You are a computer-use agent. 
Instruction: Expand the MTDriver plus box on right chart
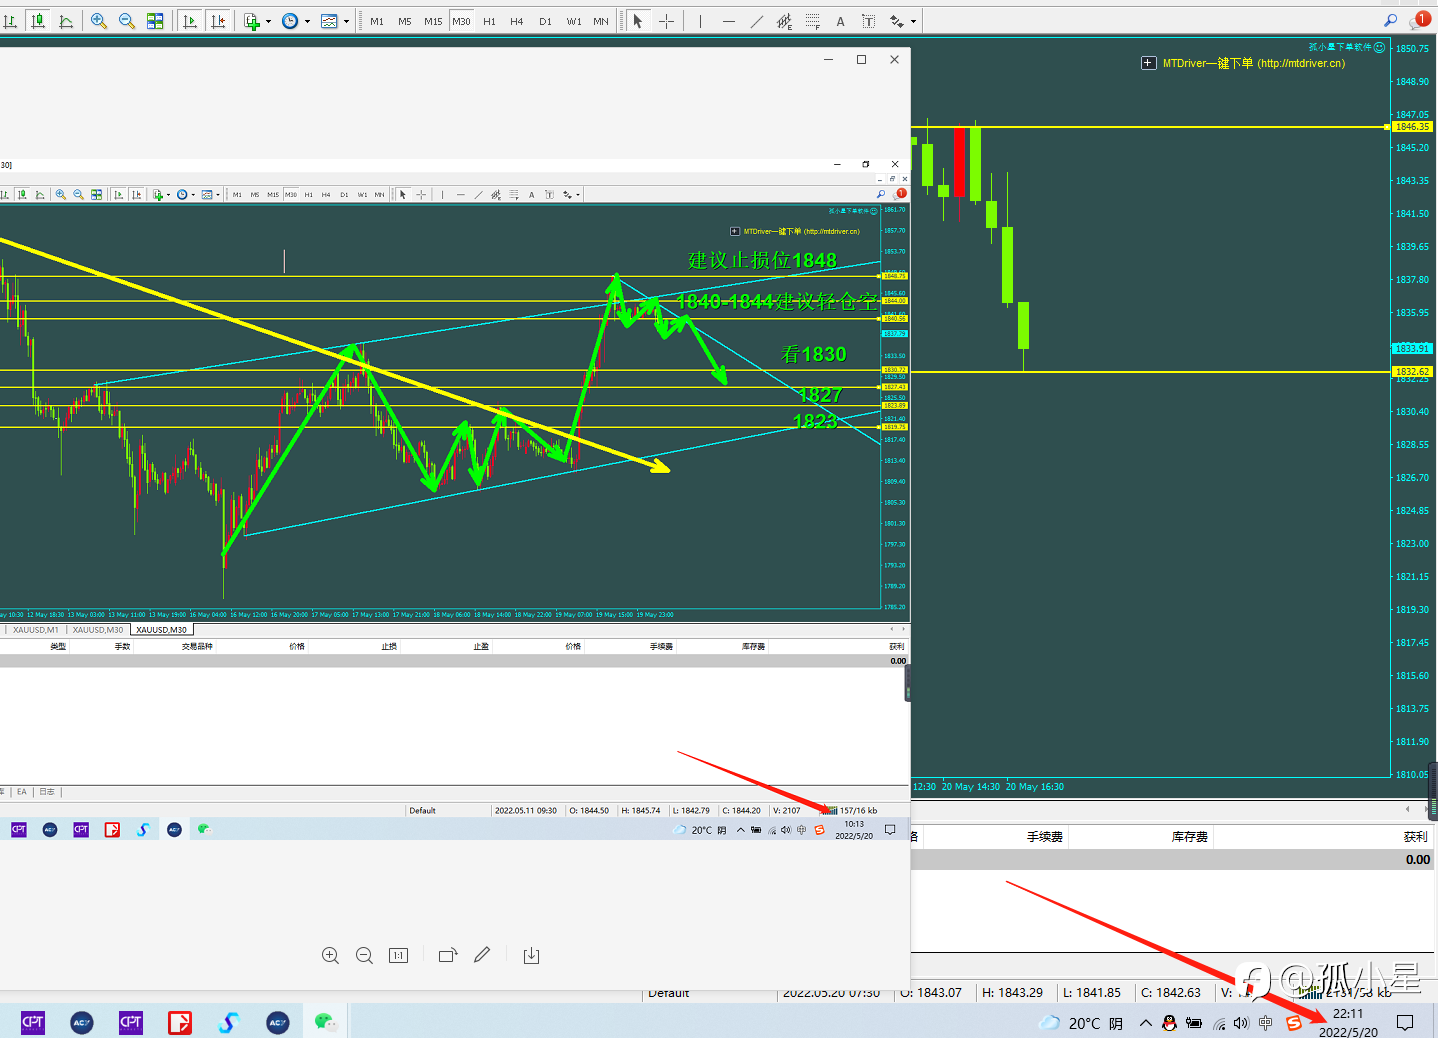coord(1149,63)
